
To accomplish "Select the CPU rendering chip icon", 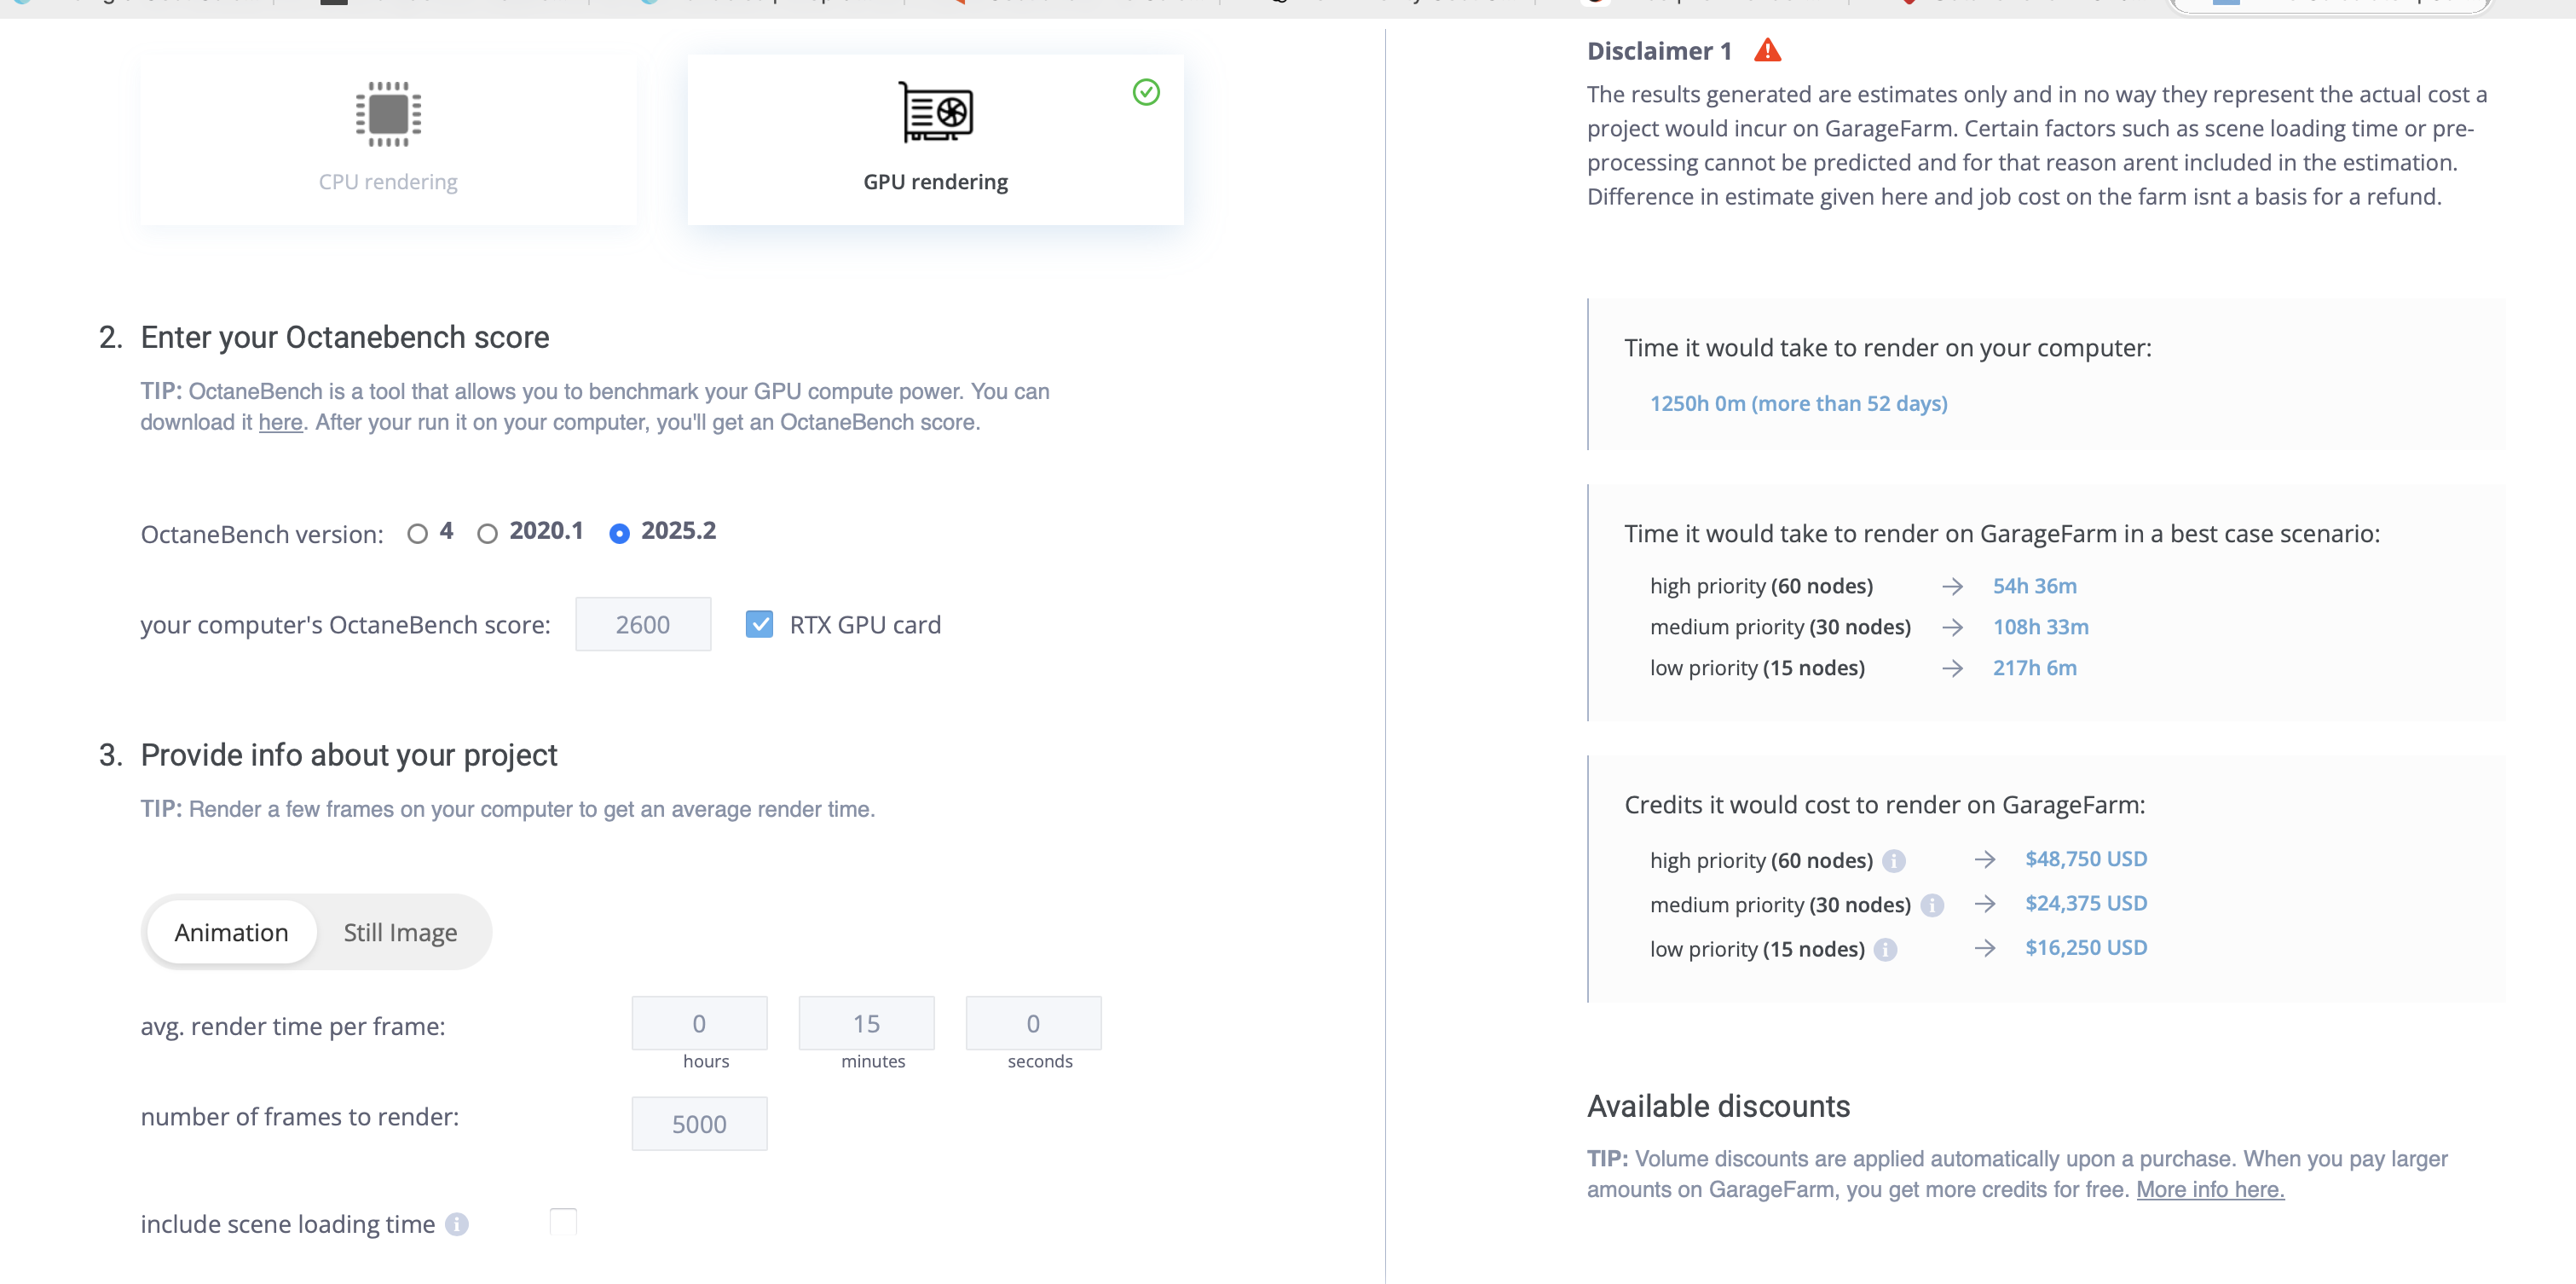I will 388,114.
